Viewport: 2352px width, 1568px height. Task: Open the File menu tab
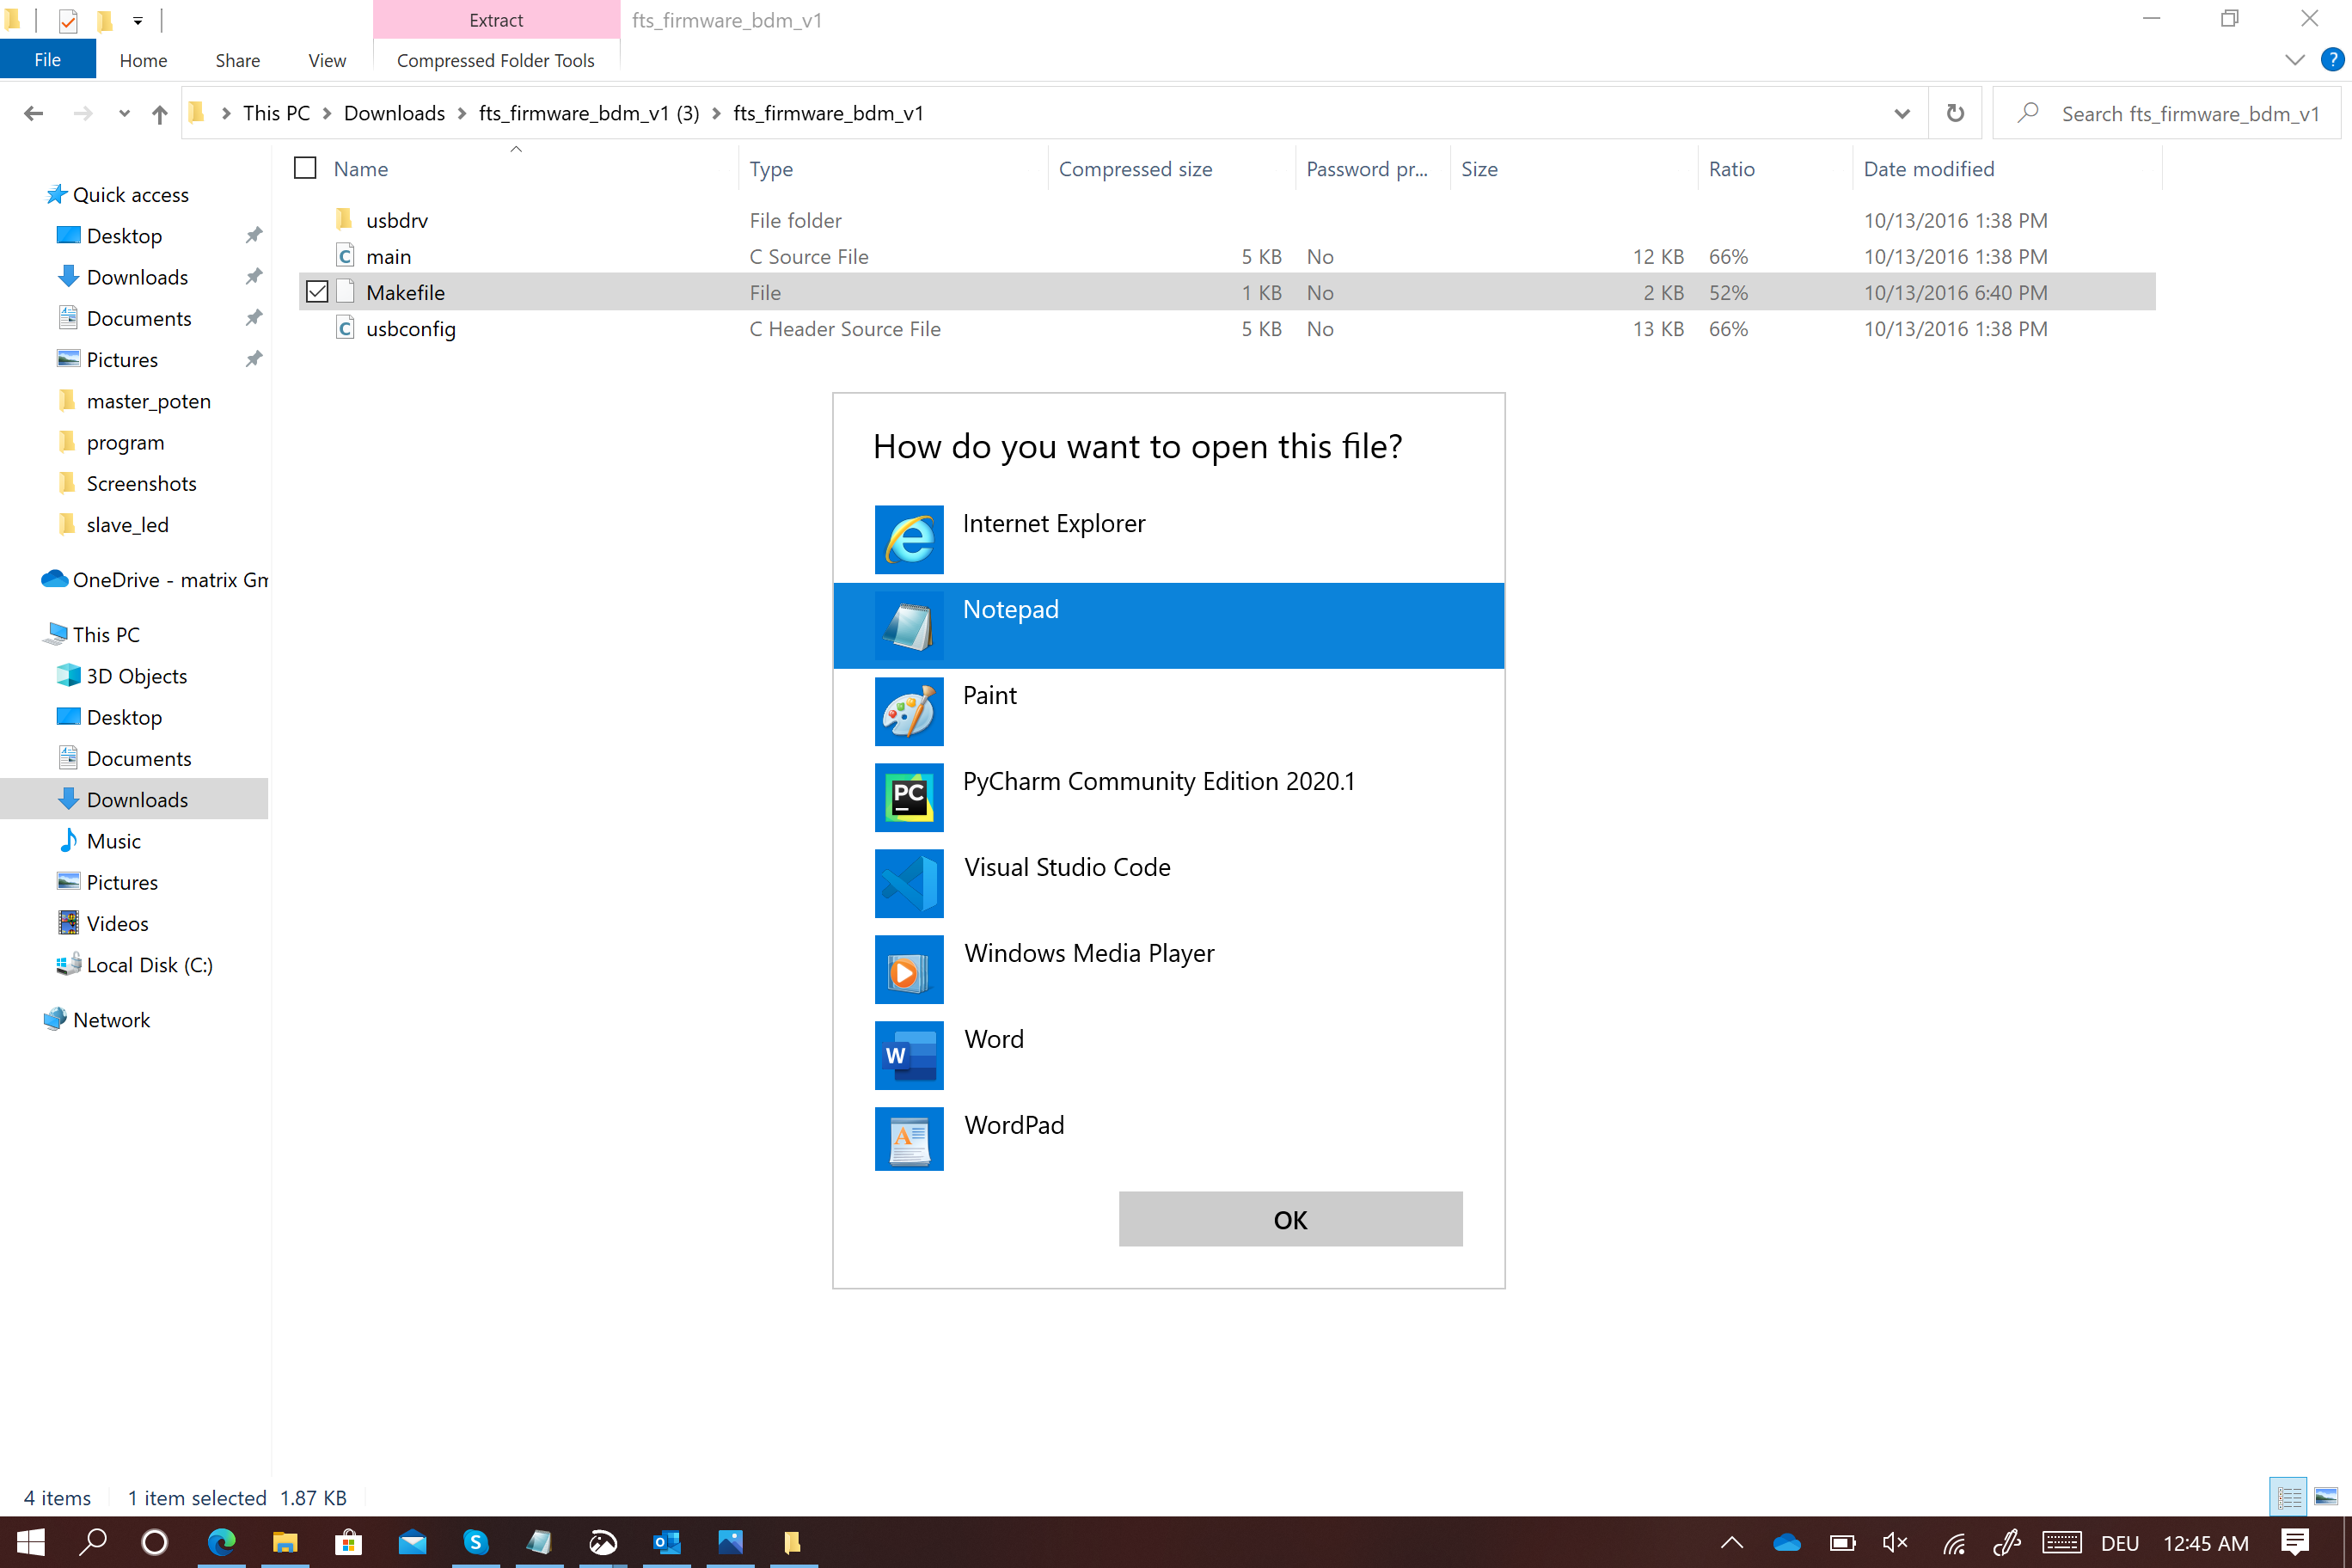pyautogui.click(x=47, y=60)
